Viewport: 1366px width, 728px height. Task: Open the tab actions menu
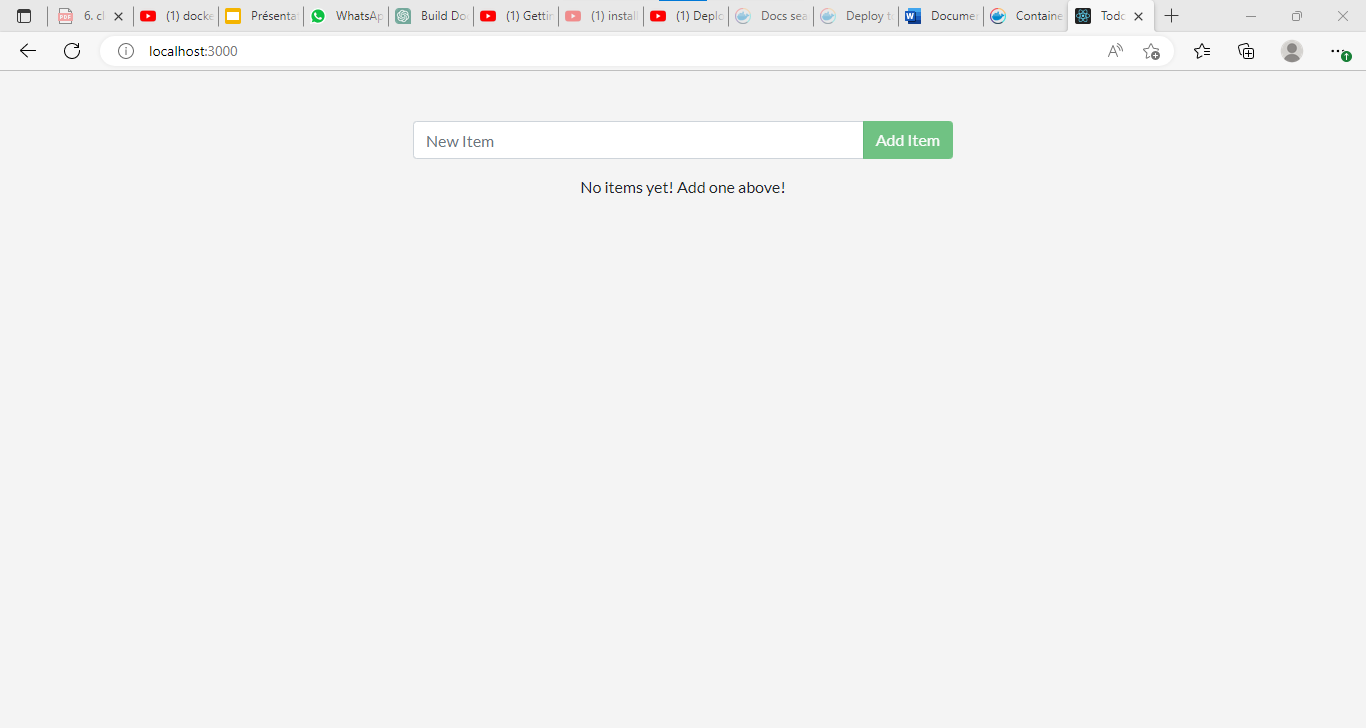(23, 16)
